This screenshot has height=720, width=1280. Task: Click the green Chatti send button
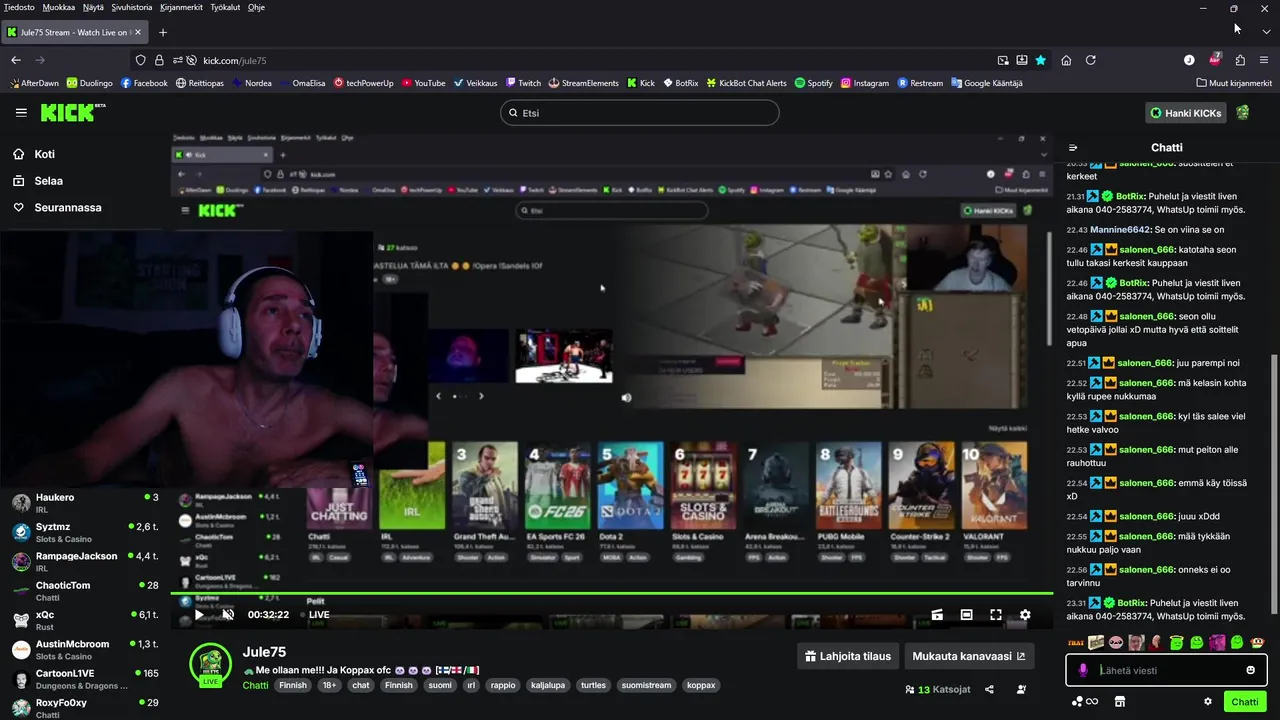pyautogui.click(x=1245, y=702)
